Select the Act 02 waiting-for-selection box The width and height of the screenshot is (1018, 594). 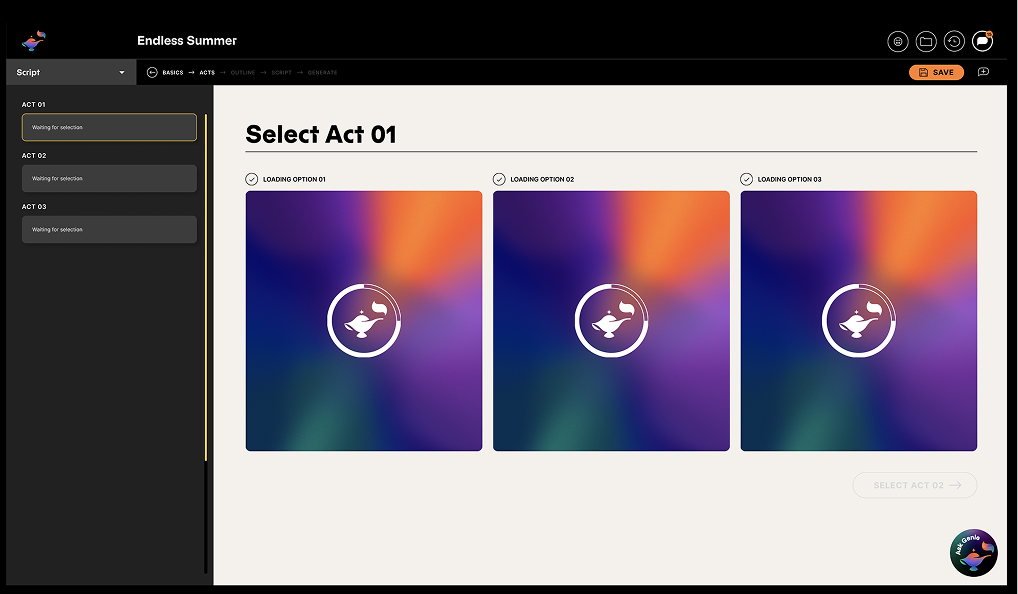coord(109,178)
